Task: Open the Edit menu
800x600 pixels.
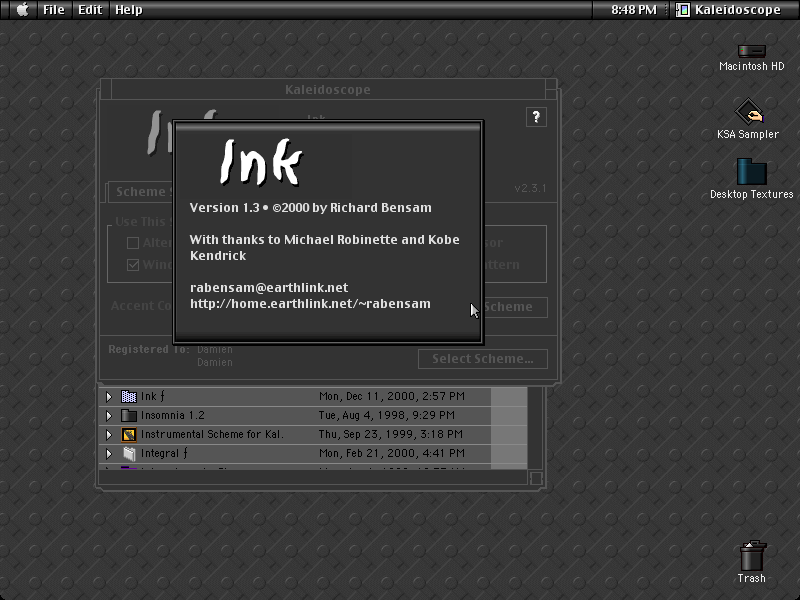Action: pyautogui.click(x=90, y=10)
